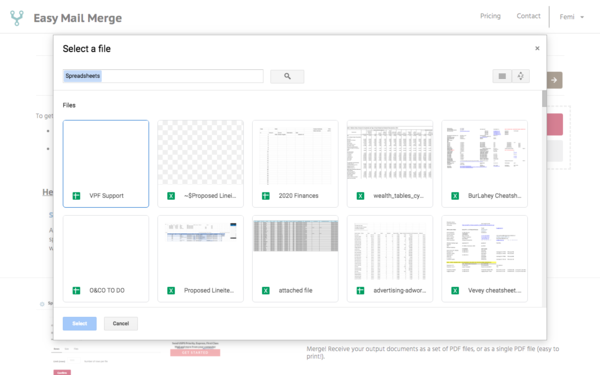Click the 2020 Finances file name

(298, 196)
